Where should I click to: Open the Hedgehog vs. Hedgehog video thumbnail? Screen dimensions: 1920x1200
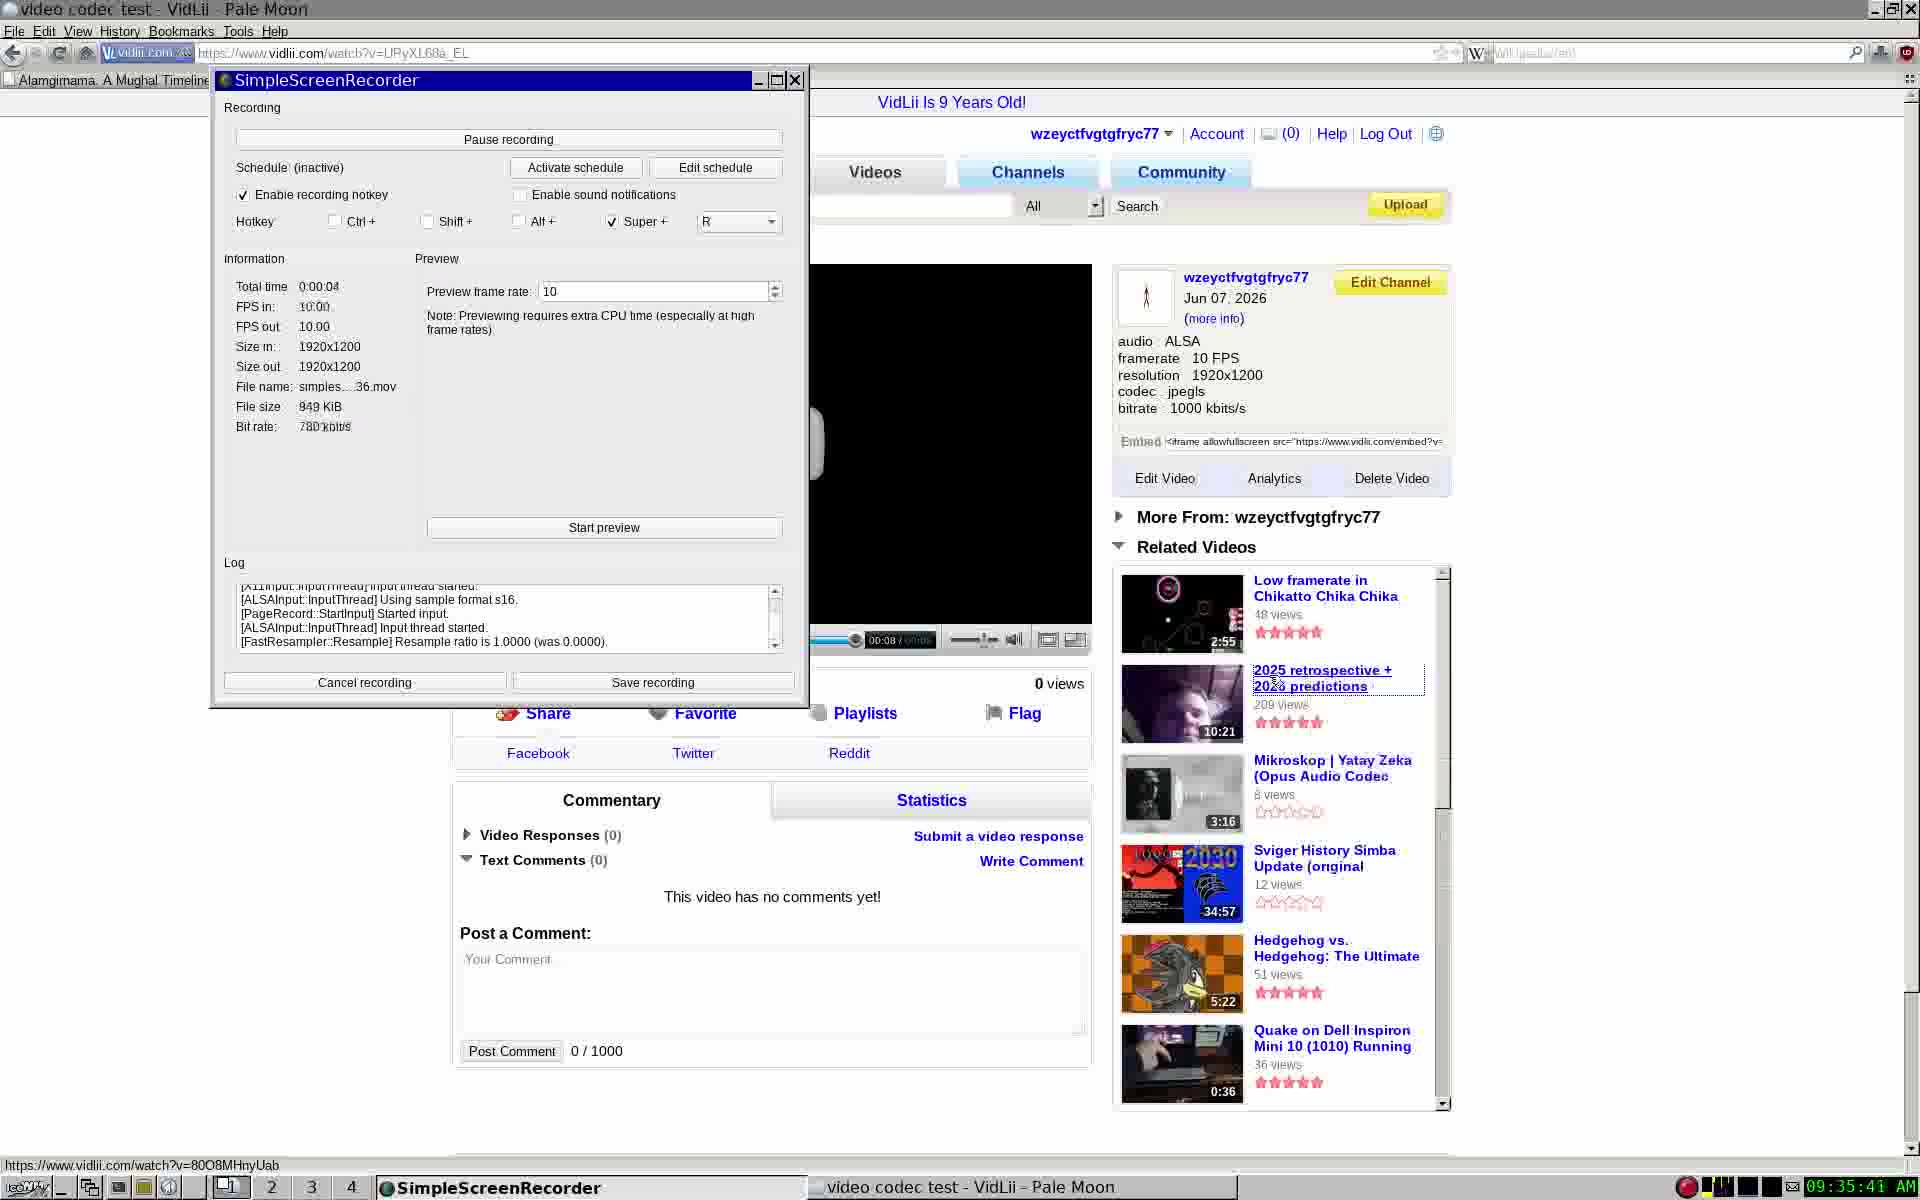coord(1182,974)
